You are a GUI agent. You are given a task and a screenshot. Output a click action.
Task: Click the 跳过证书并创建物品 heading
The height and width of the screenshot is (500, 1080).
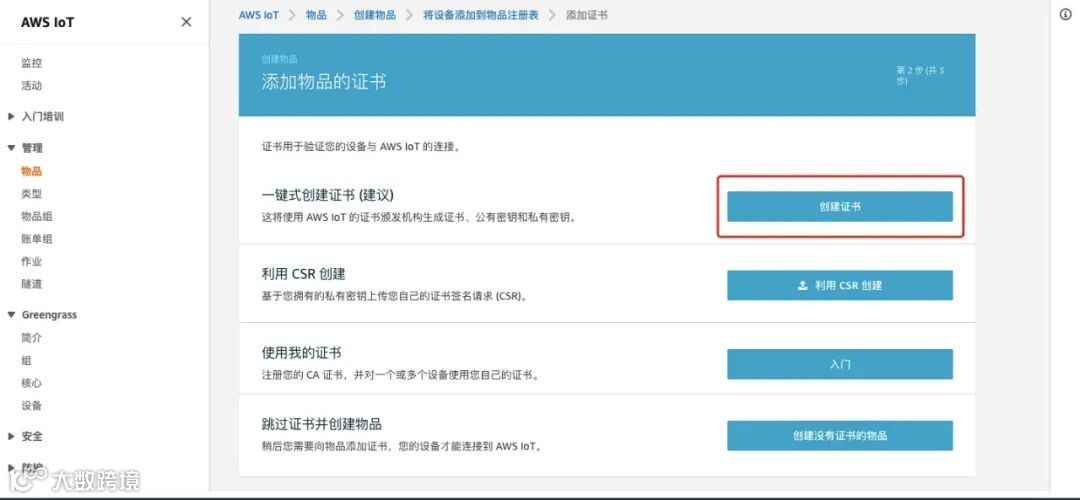[322, 424]
